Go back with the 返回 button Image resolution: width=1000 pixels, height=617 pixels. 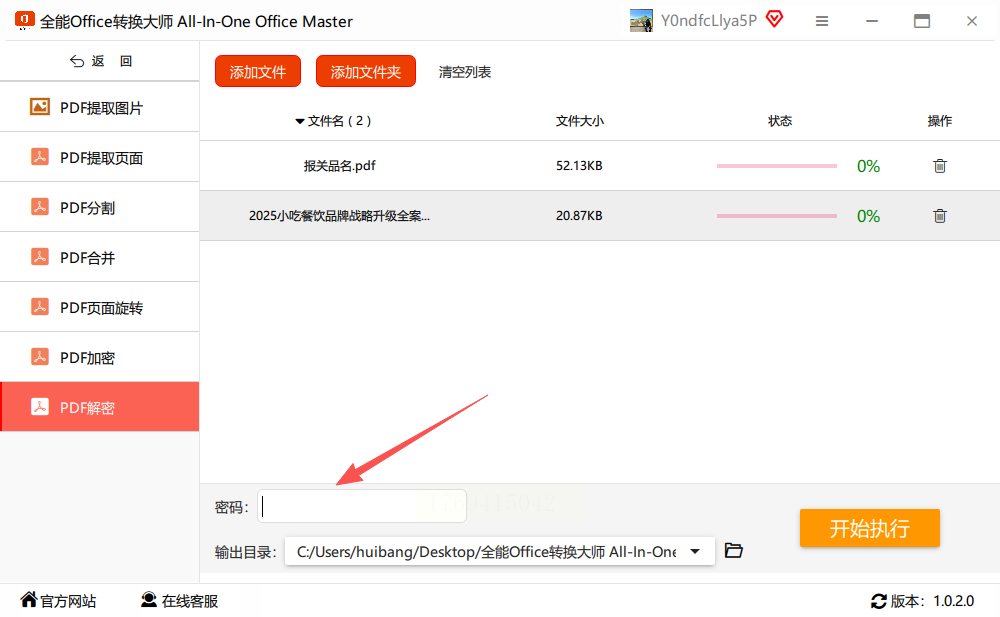(100, 61)
